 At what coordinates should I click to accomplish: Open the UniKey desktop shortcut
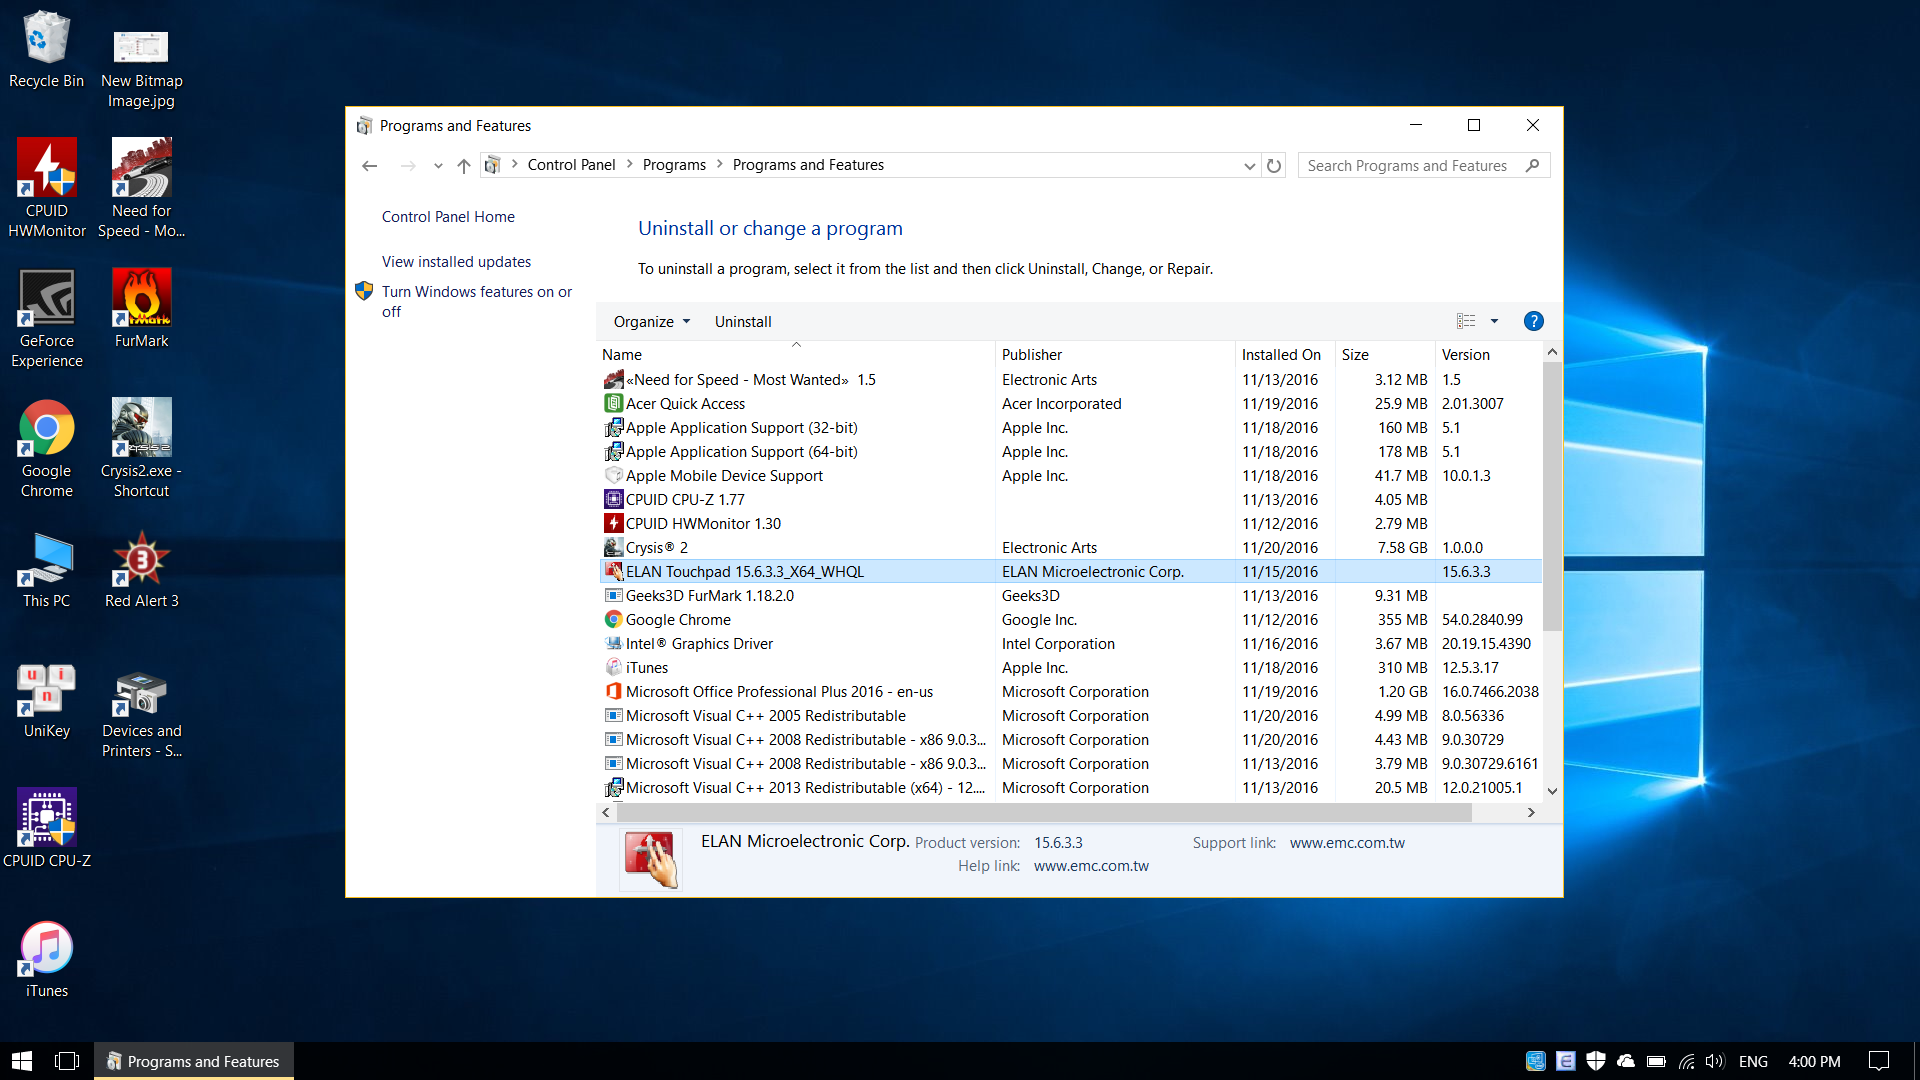[x=46, y=700]
